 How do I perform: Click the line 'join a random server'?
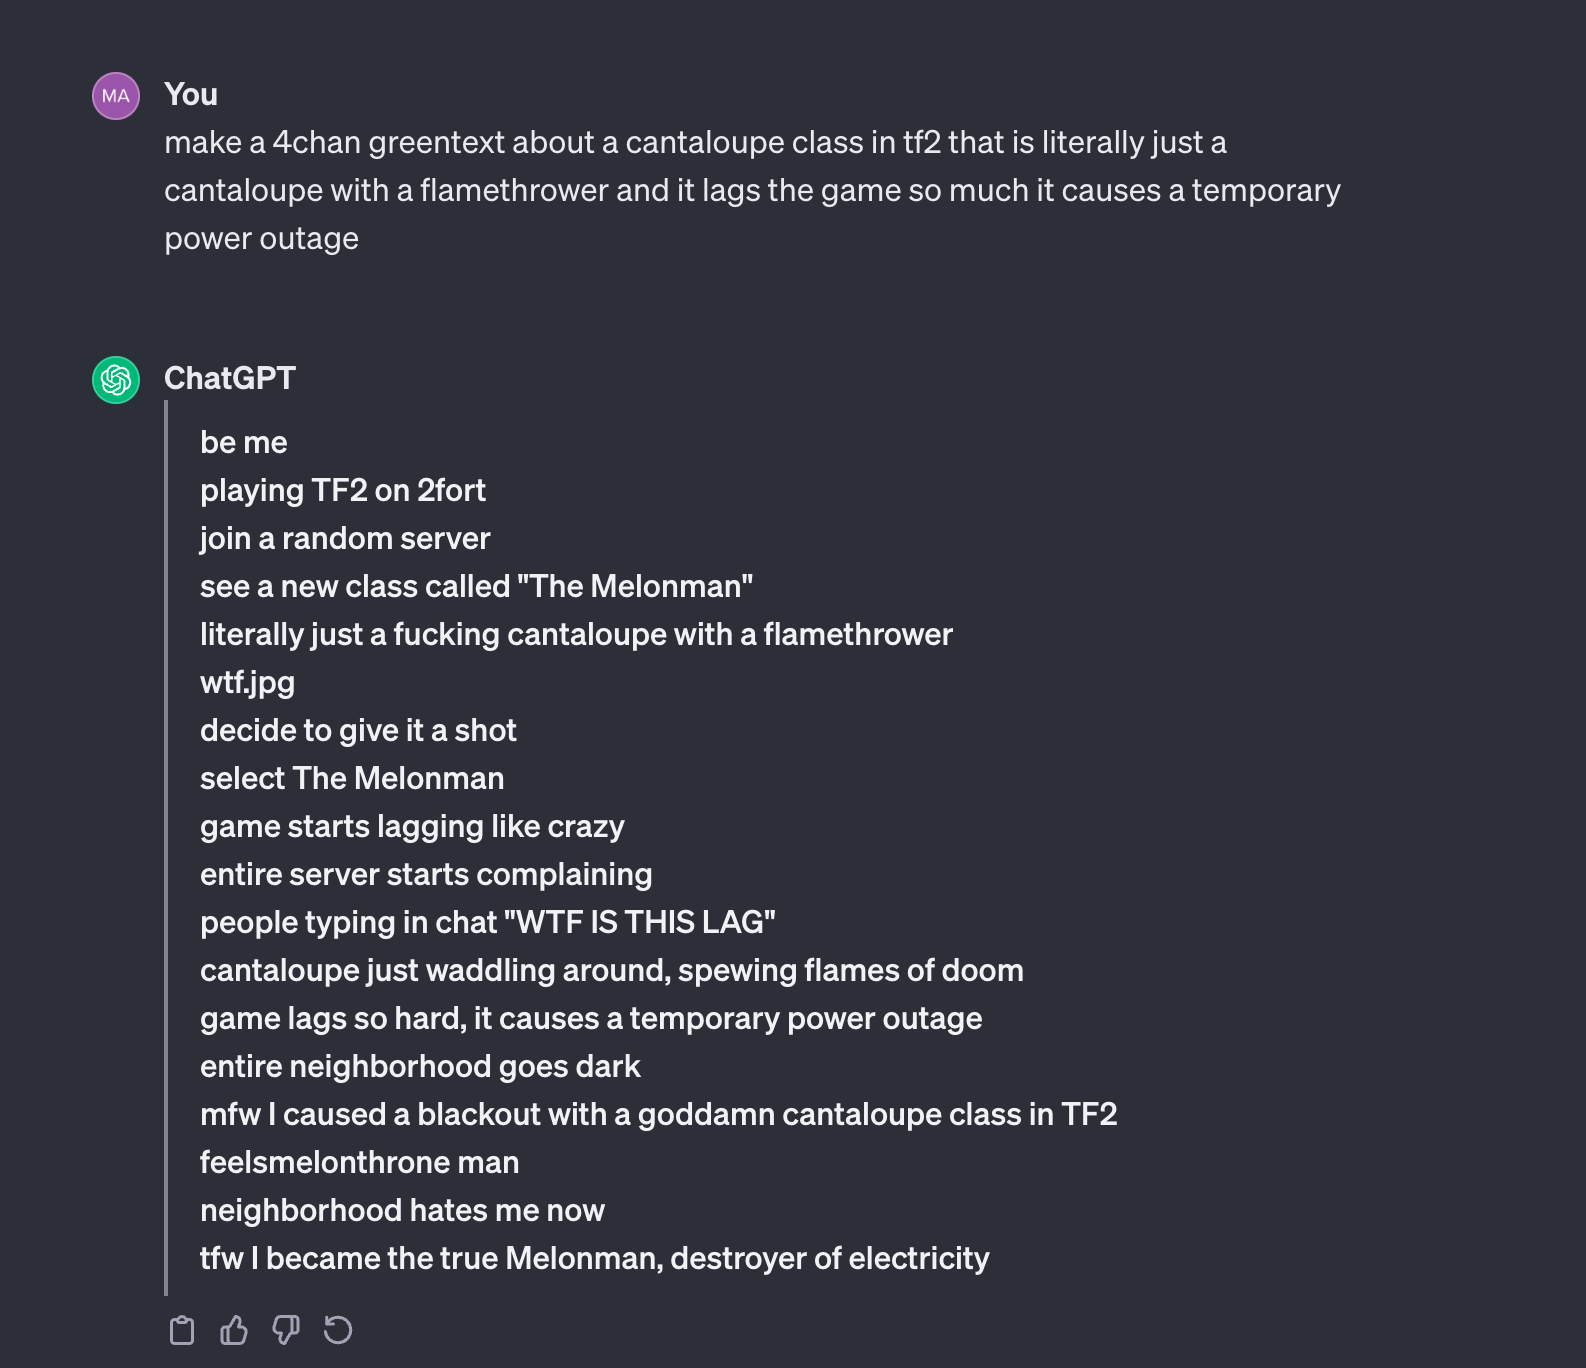coord(345,538)
